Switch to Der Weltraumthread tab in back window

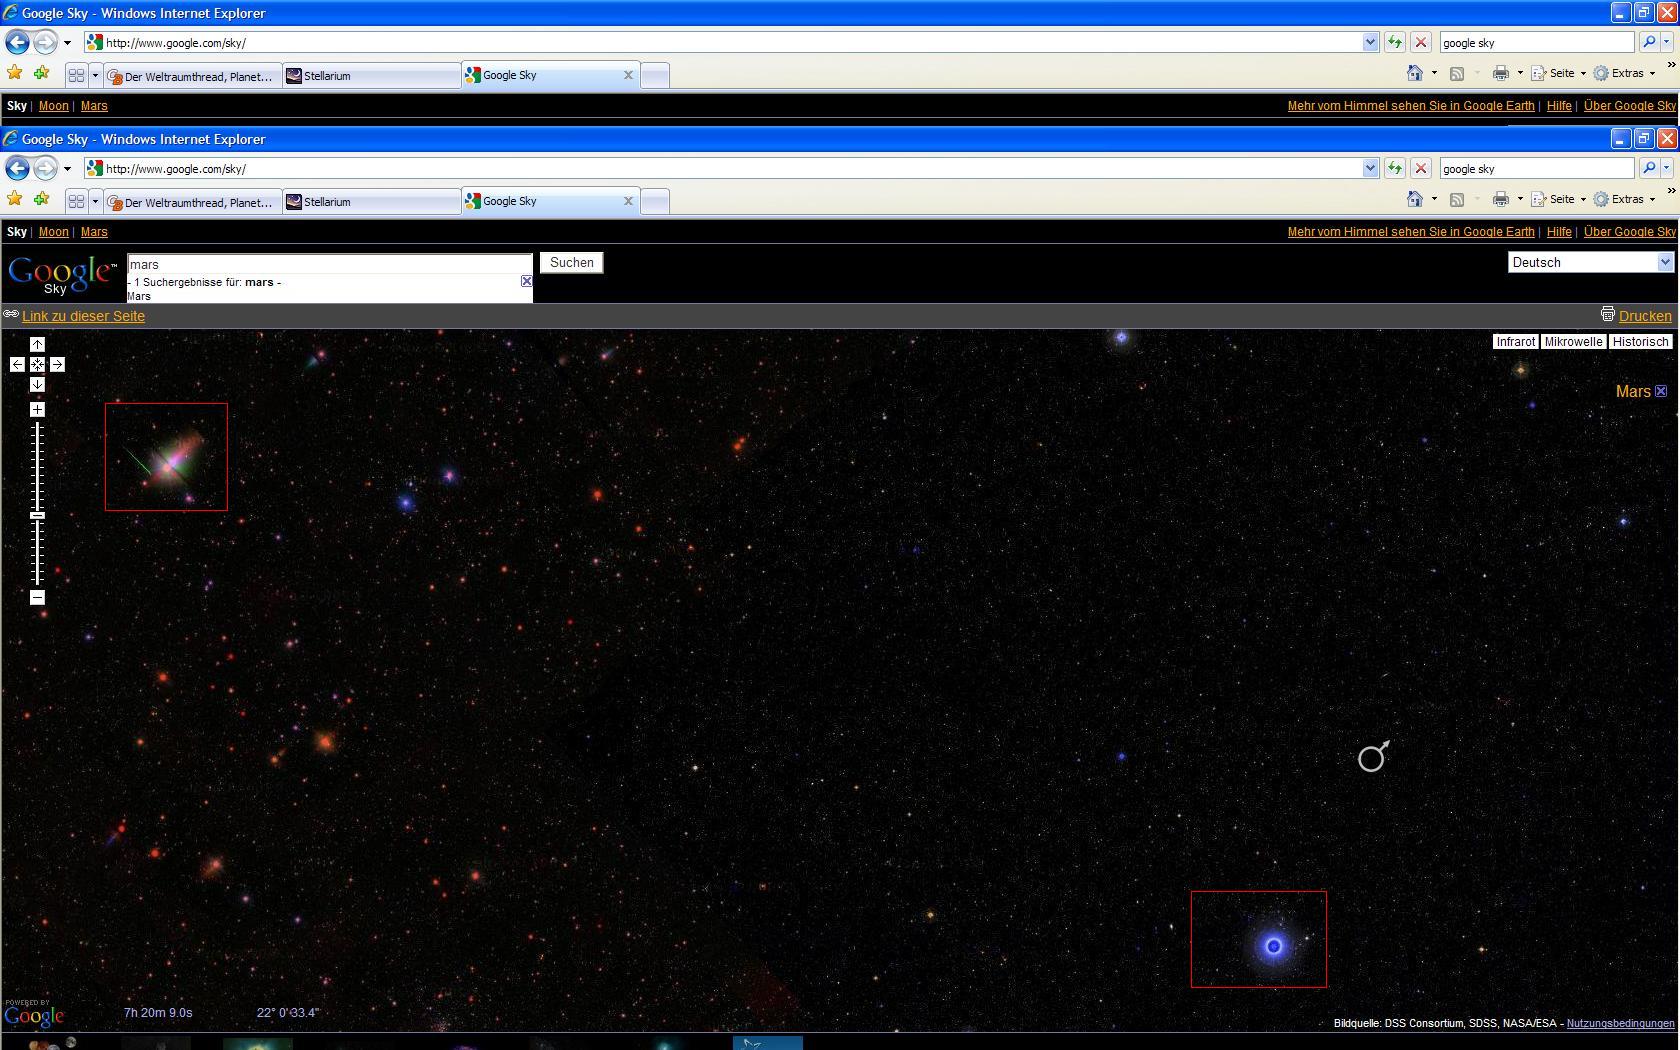[x=192, y=76]
